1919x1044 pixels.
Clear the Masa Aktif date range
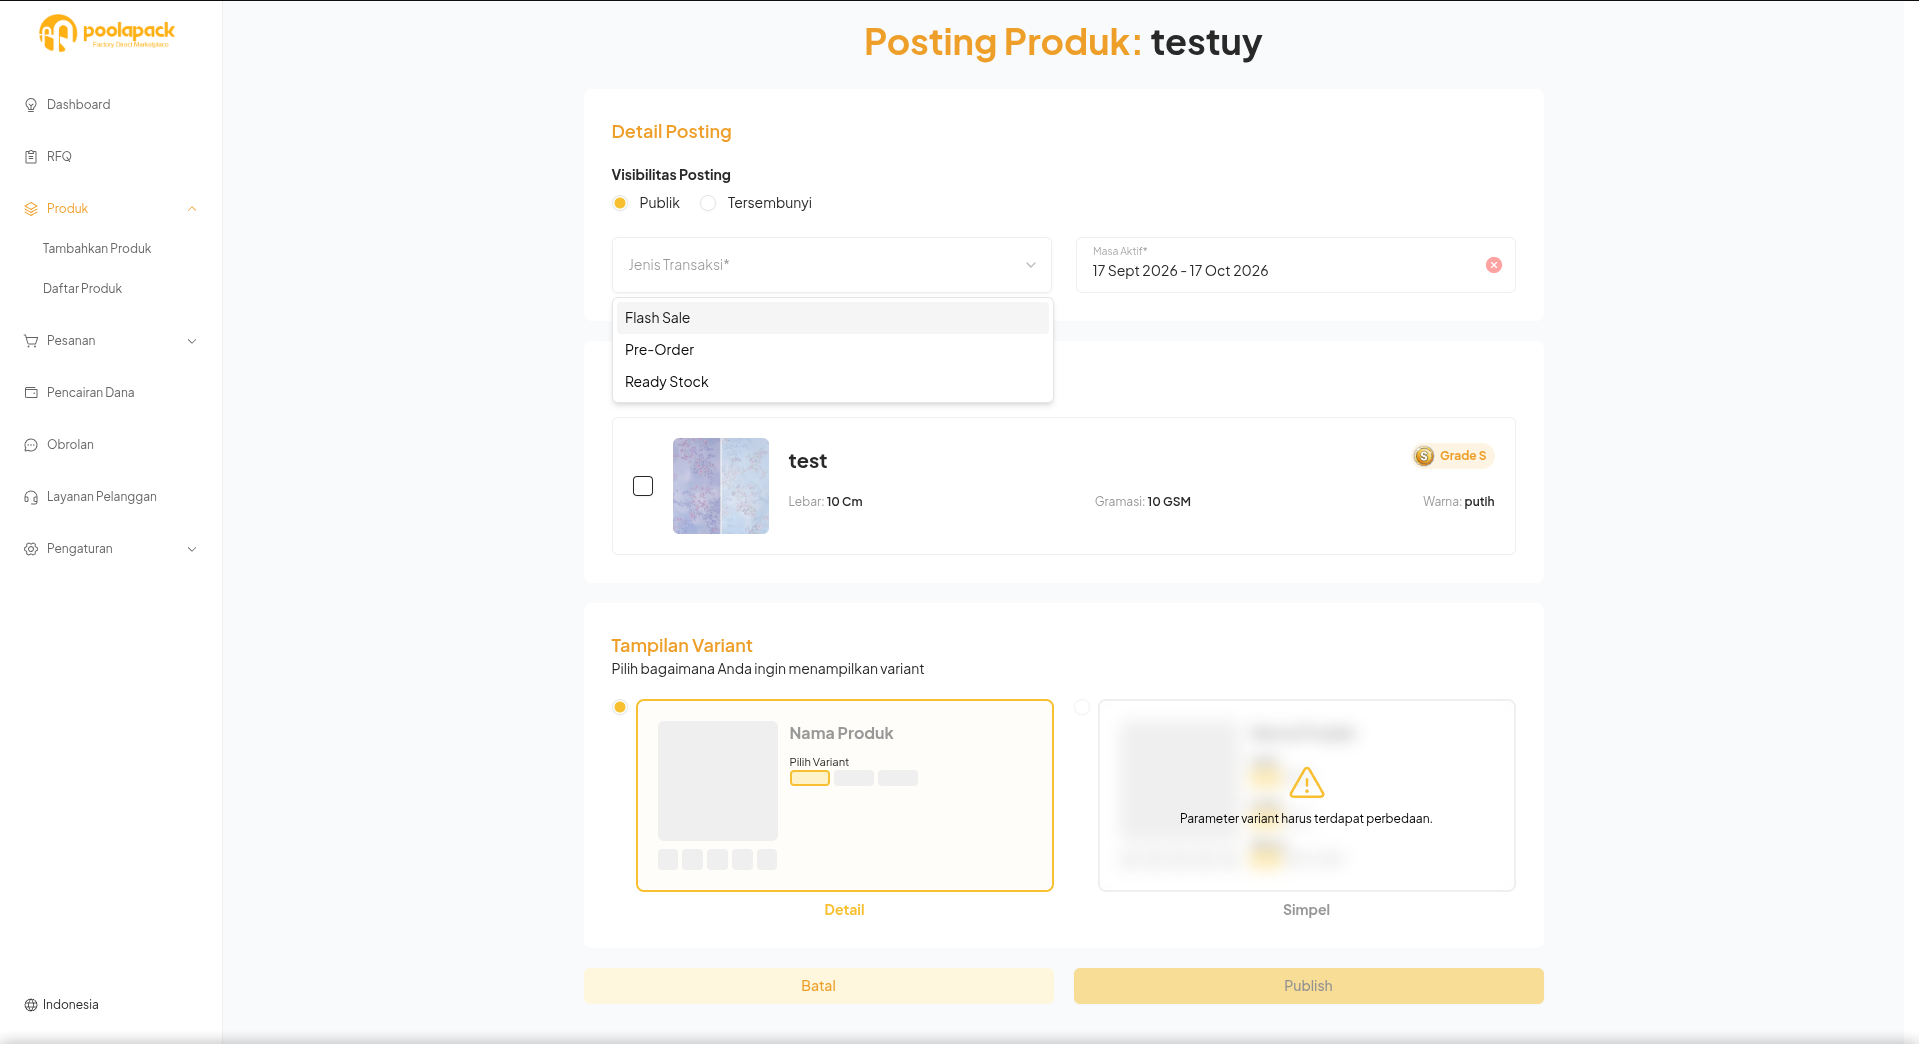pos(1493,265)
